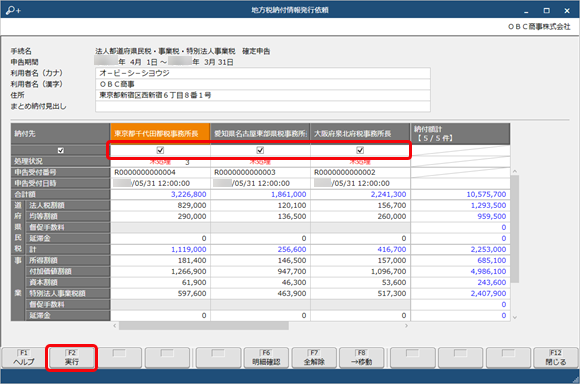Viewport: 580px width, 384px height.
Task: Toggle the select-all checkbox in 納付先 column
Action: pos(61,151)
